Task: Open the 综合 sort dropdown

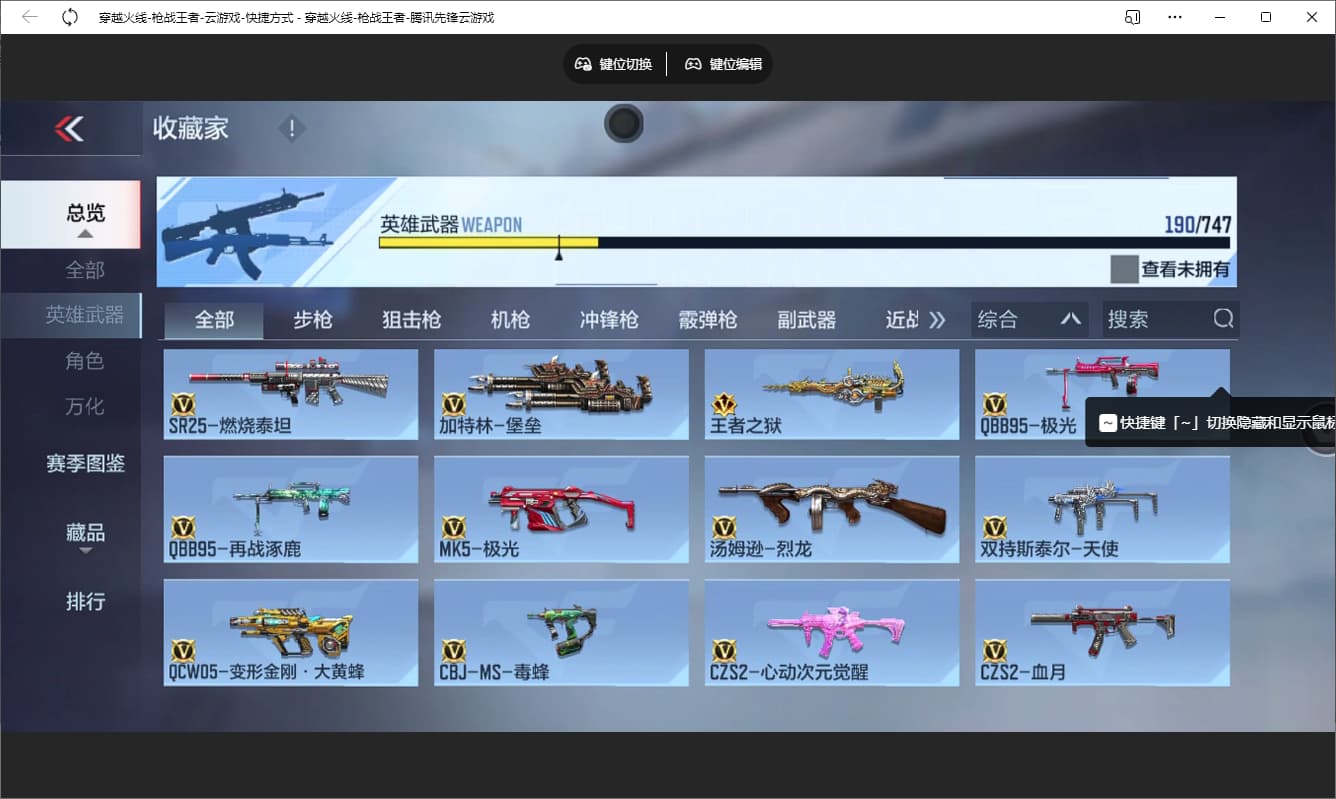Action: click(x=1030, y=320)
